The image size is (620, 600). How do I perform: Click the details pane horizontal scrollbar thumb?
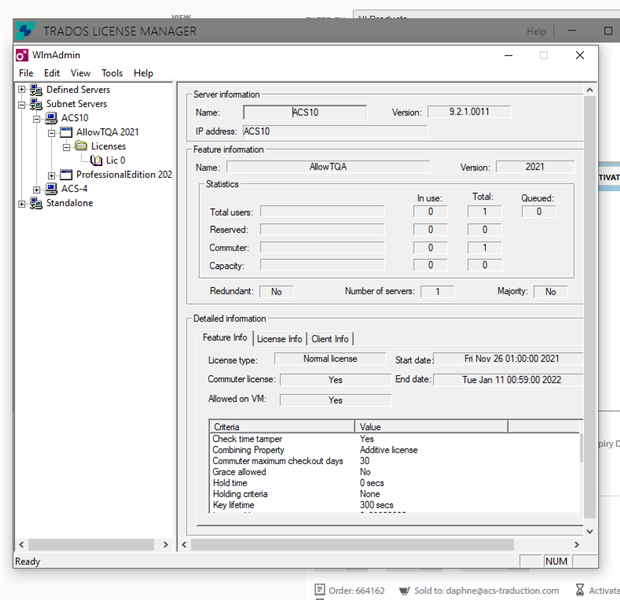coord(352,545)
